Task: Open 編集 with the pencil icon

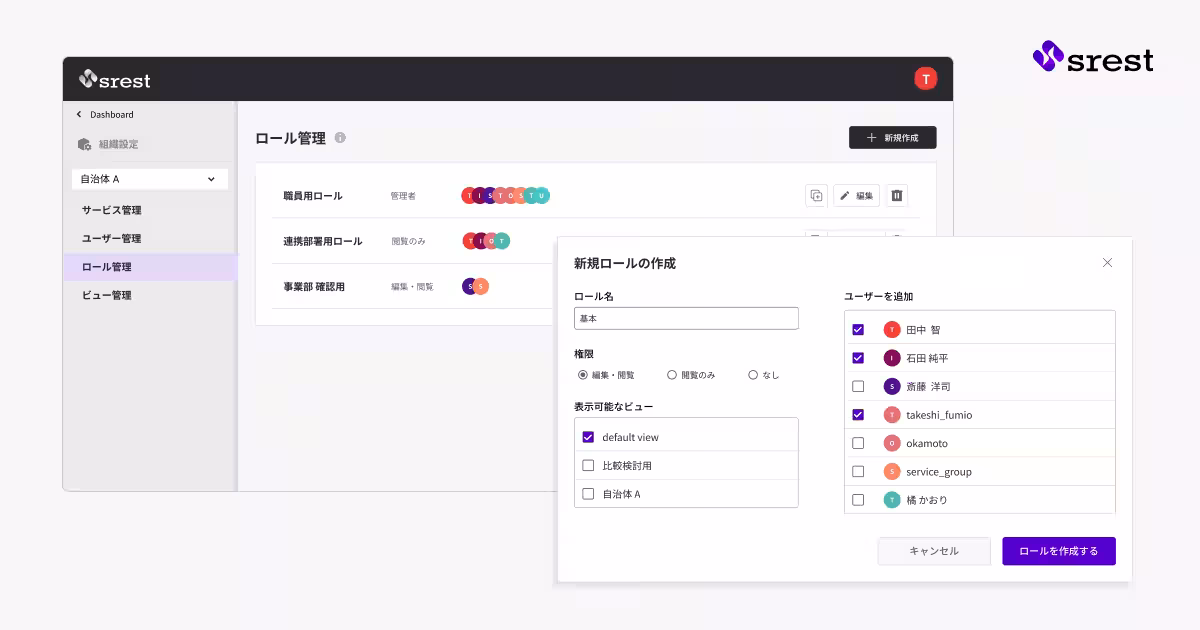Action: (857, 195)
